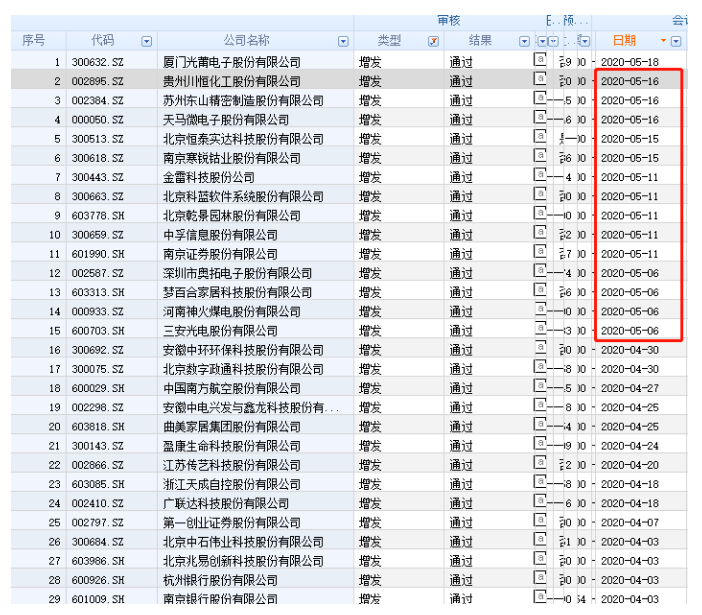Screen dimensions: 702x615
Task: Expand the 结果 column filter dropdown
Action: (x=524, y=41)
